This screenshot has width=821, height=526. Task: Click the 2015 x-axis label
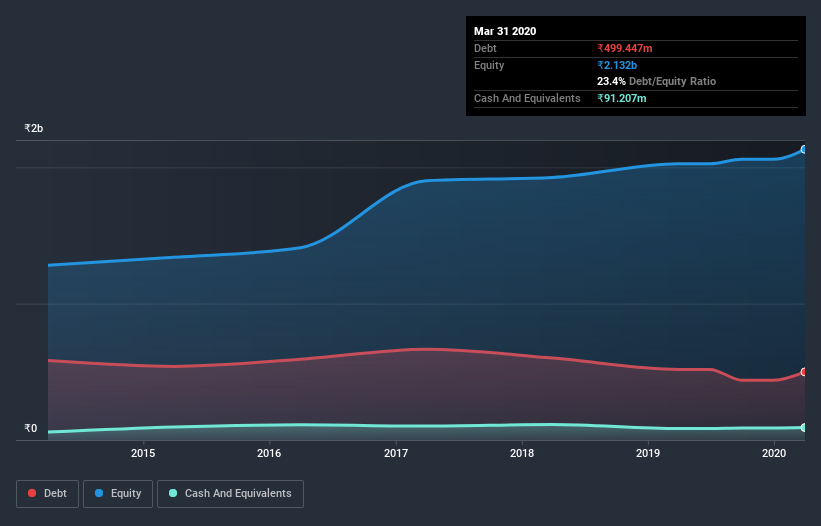click(143, 453)
